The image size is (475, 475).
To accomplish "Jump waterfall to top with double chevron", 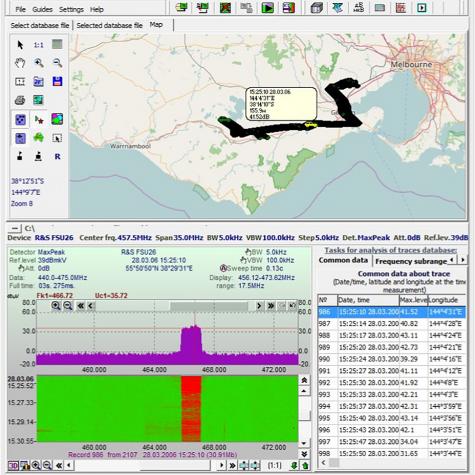I will (304, 380).
